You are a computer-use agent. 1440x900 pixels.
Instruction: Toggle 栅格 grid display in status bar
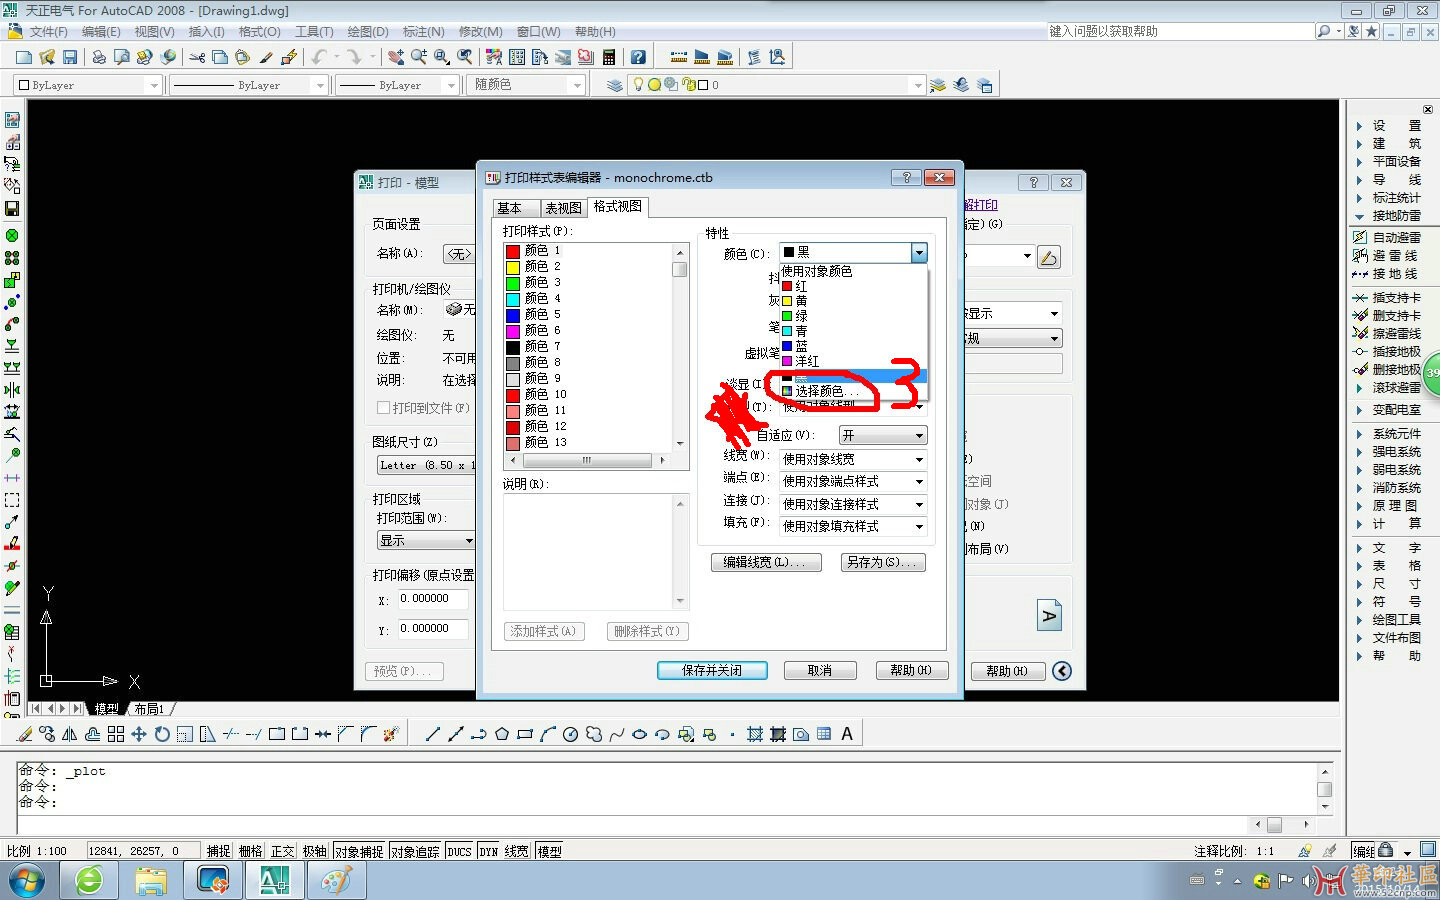tap(251, 851)
